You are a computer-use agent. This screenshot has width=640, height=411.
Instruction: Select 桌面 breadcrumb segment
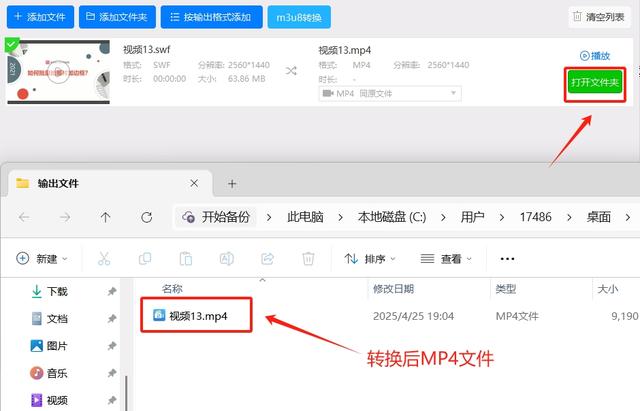click(598, 217)
